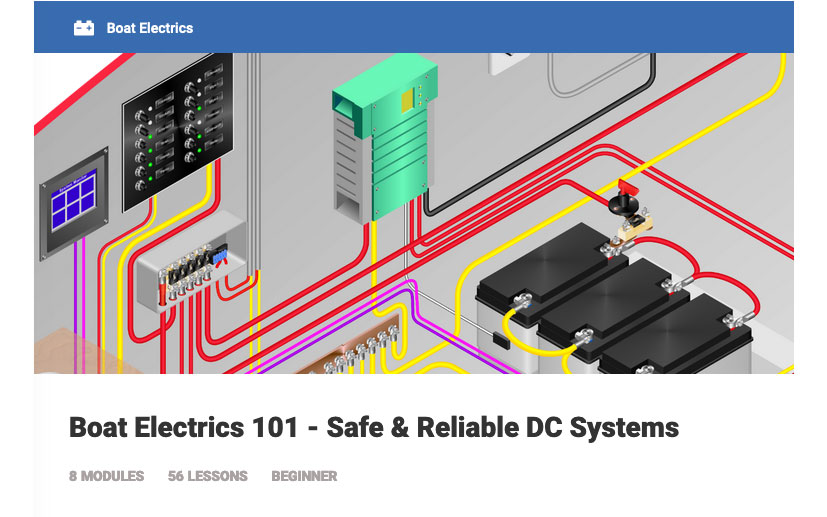The width and height of the screenshot is (827, 517).
Task: Click the white wall outlet at top
Action: coord(510,62)
